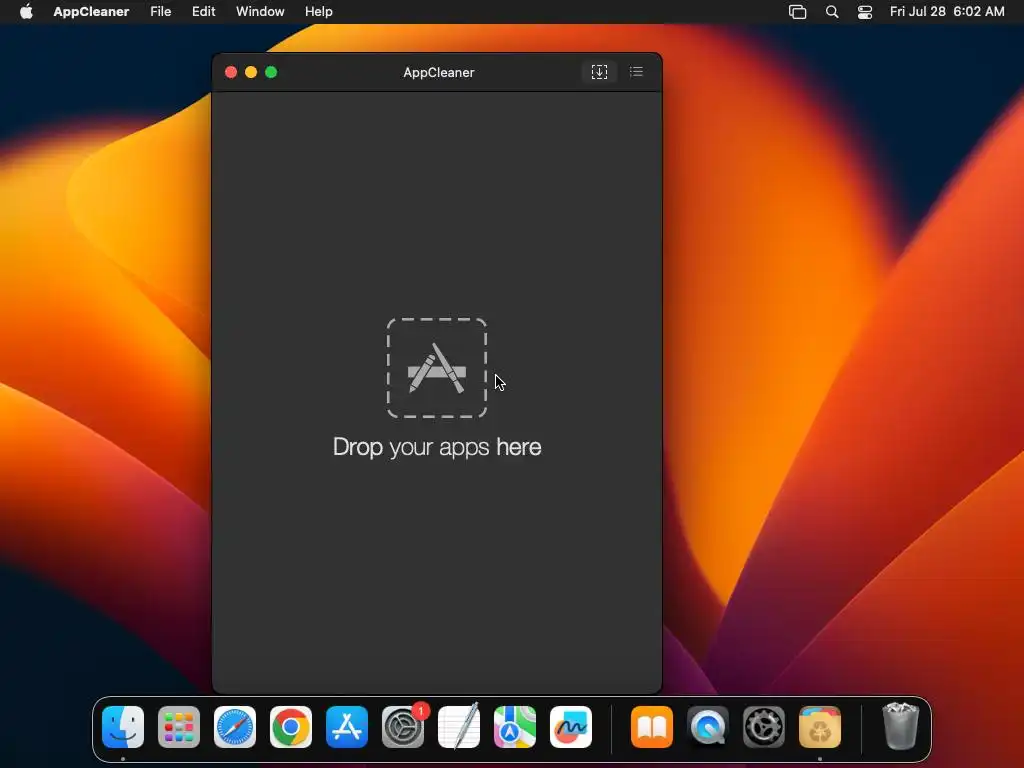Launch Safari from the Dock
1024x768 pixels.
click(235, 727)
